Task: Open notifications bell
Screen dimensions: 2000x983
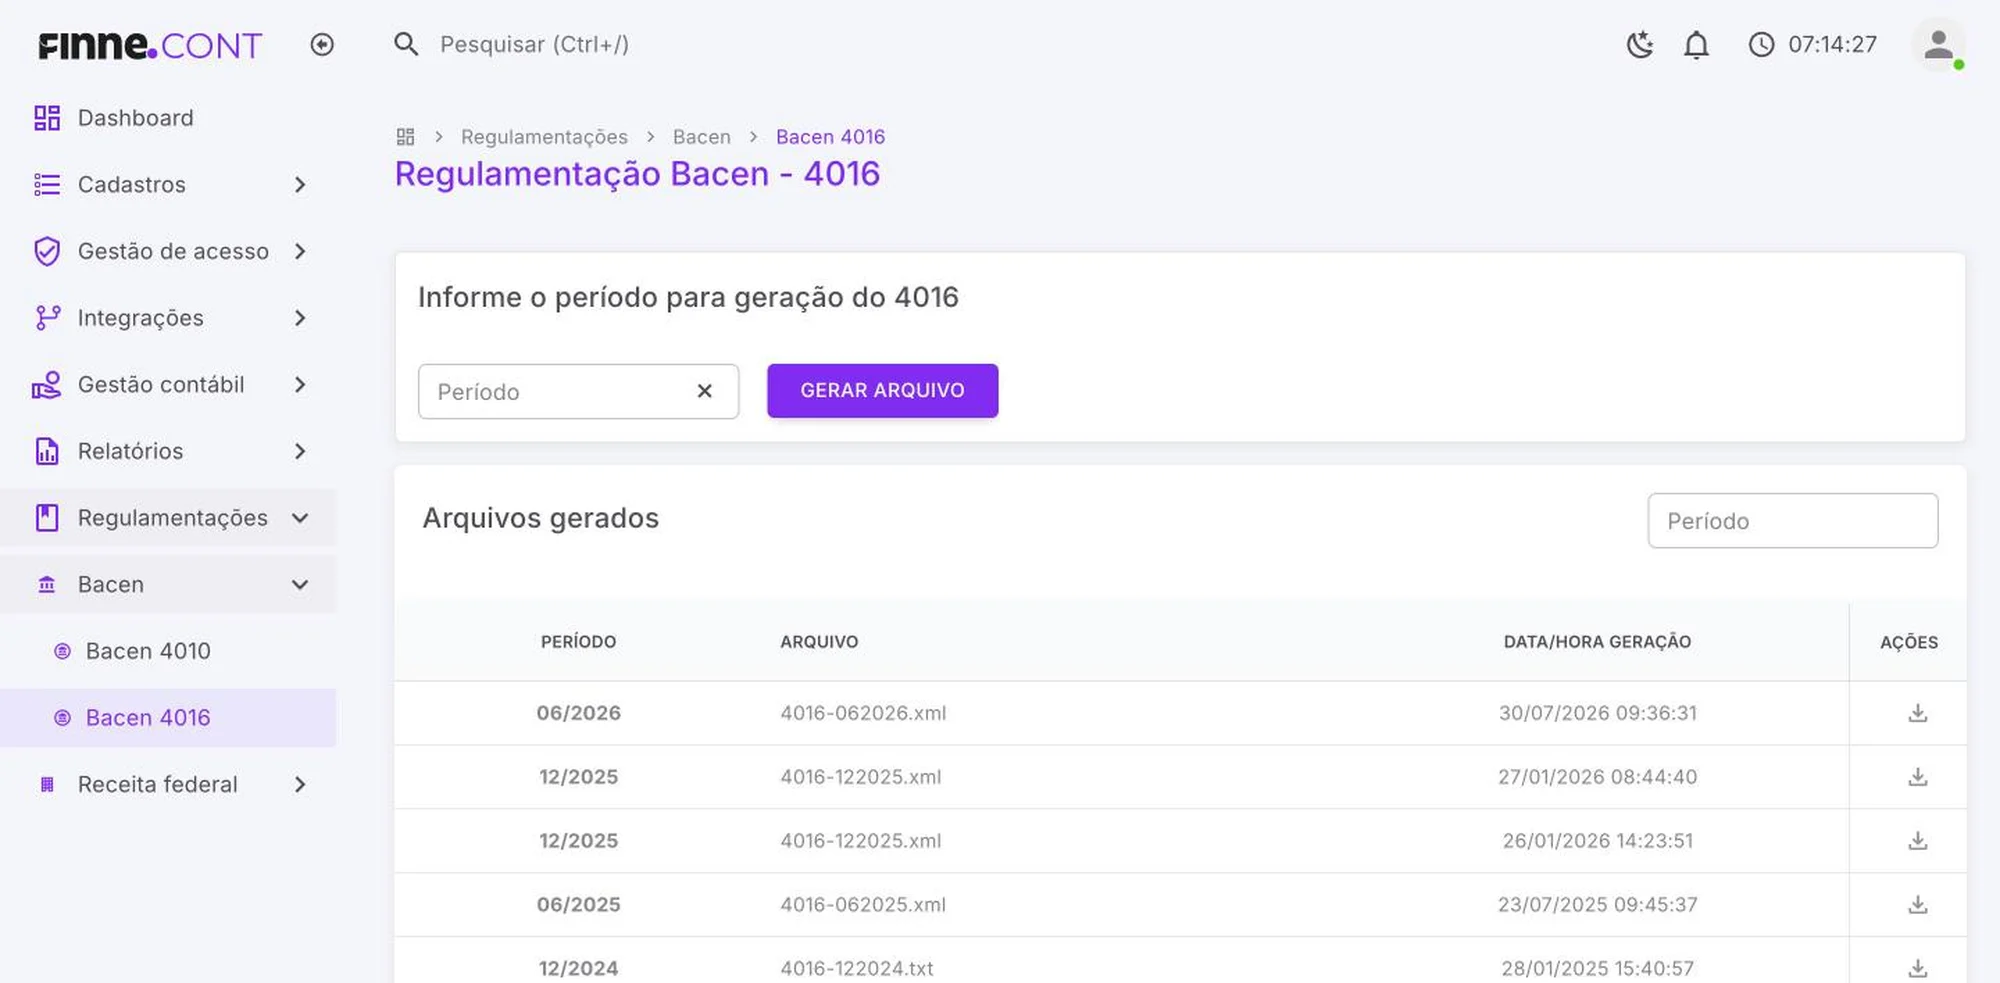Action: point(1696,45)
